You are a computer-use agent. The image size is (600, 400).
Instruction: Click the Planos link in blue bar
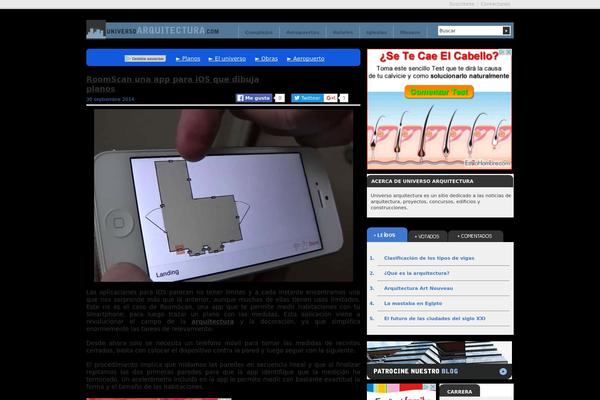tap(188, 59)
